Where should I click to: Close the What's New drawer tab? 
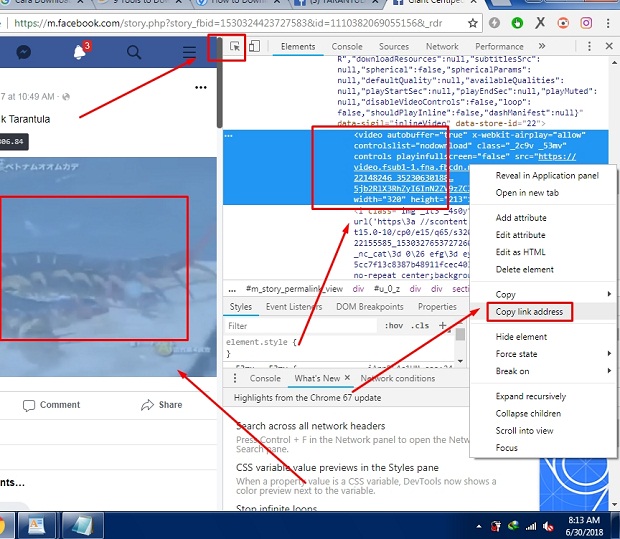pyautogui.click(x=347, y=378)
